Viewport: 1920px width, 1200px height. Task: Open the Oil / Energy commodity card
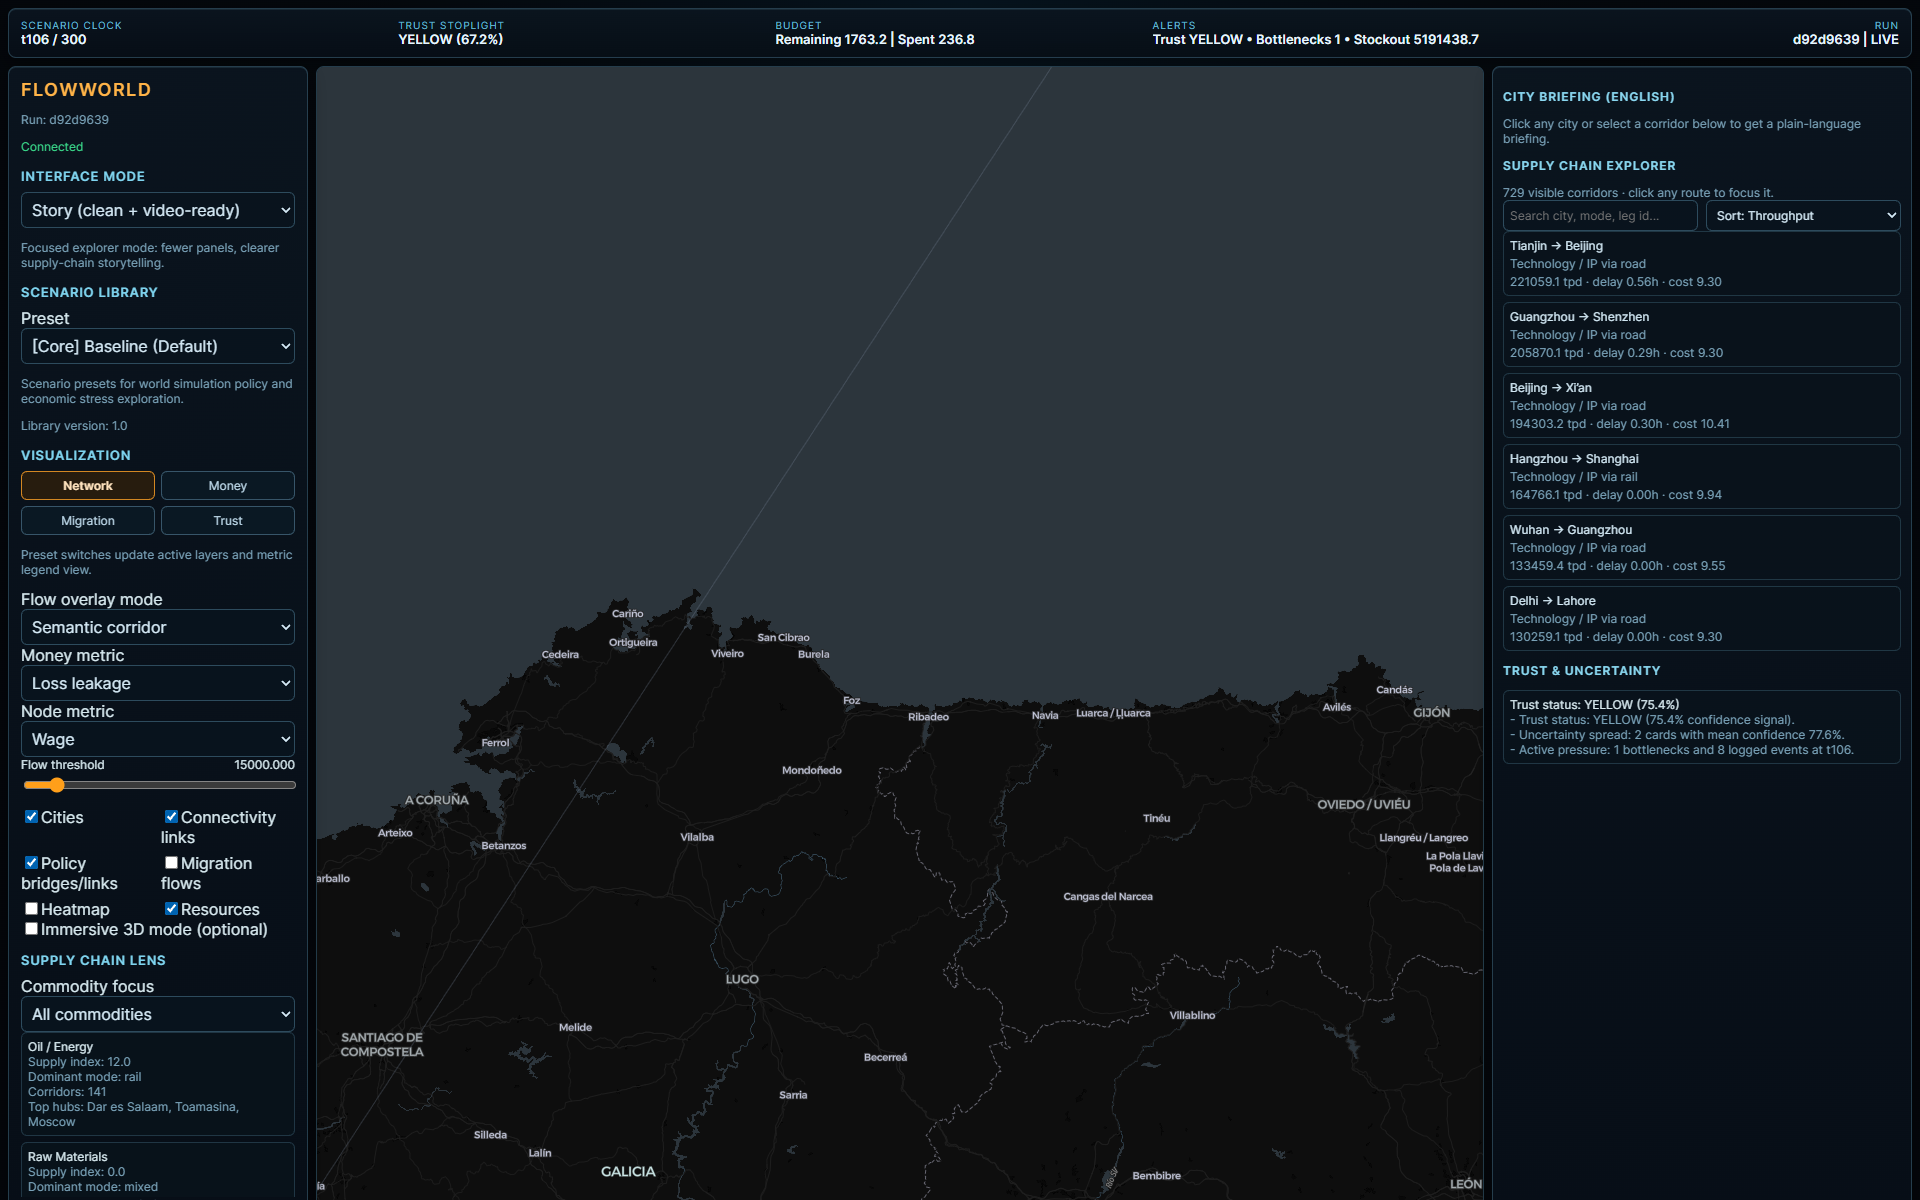pyautogui.click(x=158, y=1084)
